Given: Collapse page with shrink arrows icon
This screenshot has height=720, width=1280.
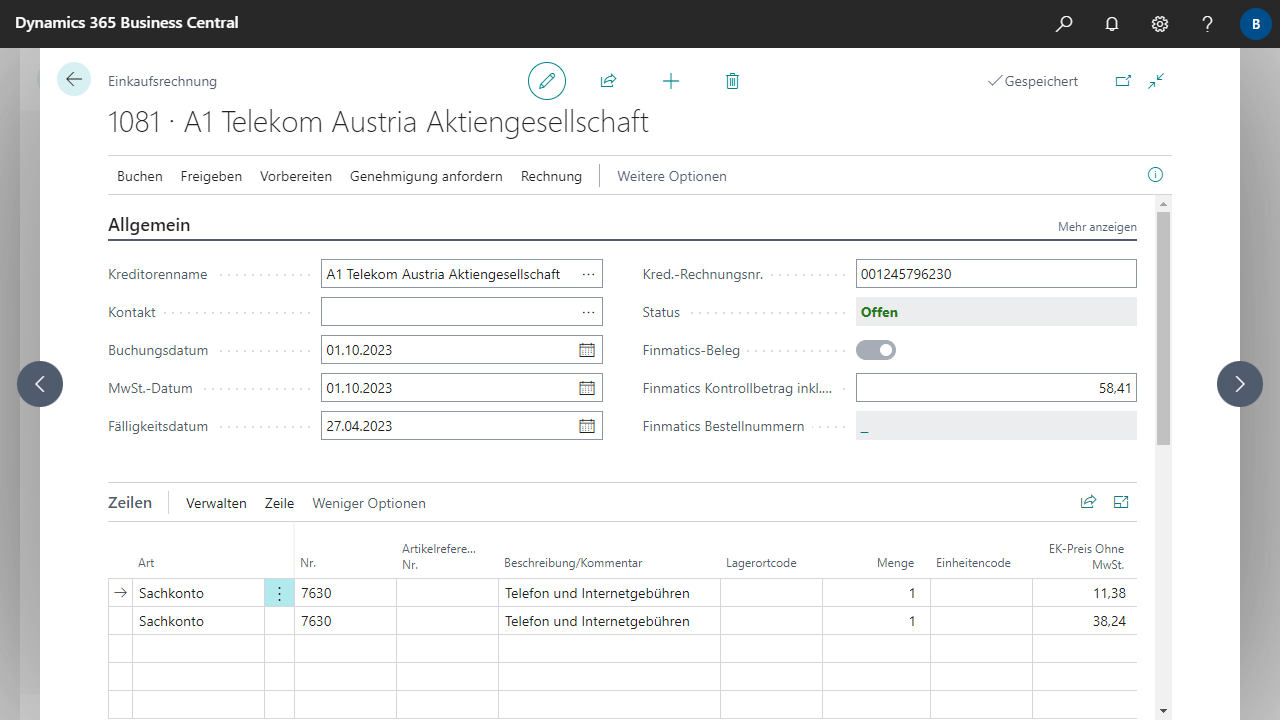Looking at the screenshot, I should (1157, 81).
